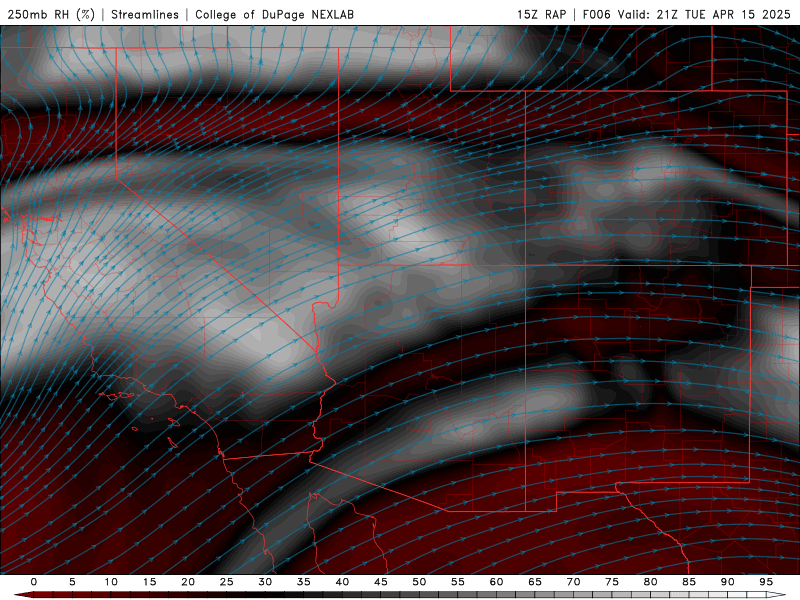Pick the color bar swatch between 40 and 45
This screenshot has width=800, height=600.
(x=361, y=595)
